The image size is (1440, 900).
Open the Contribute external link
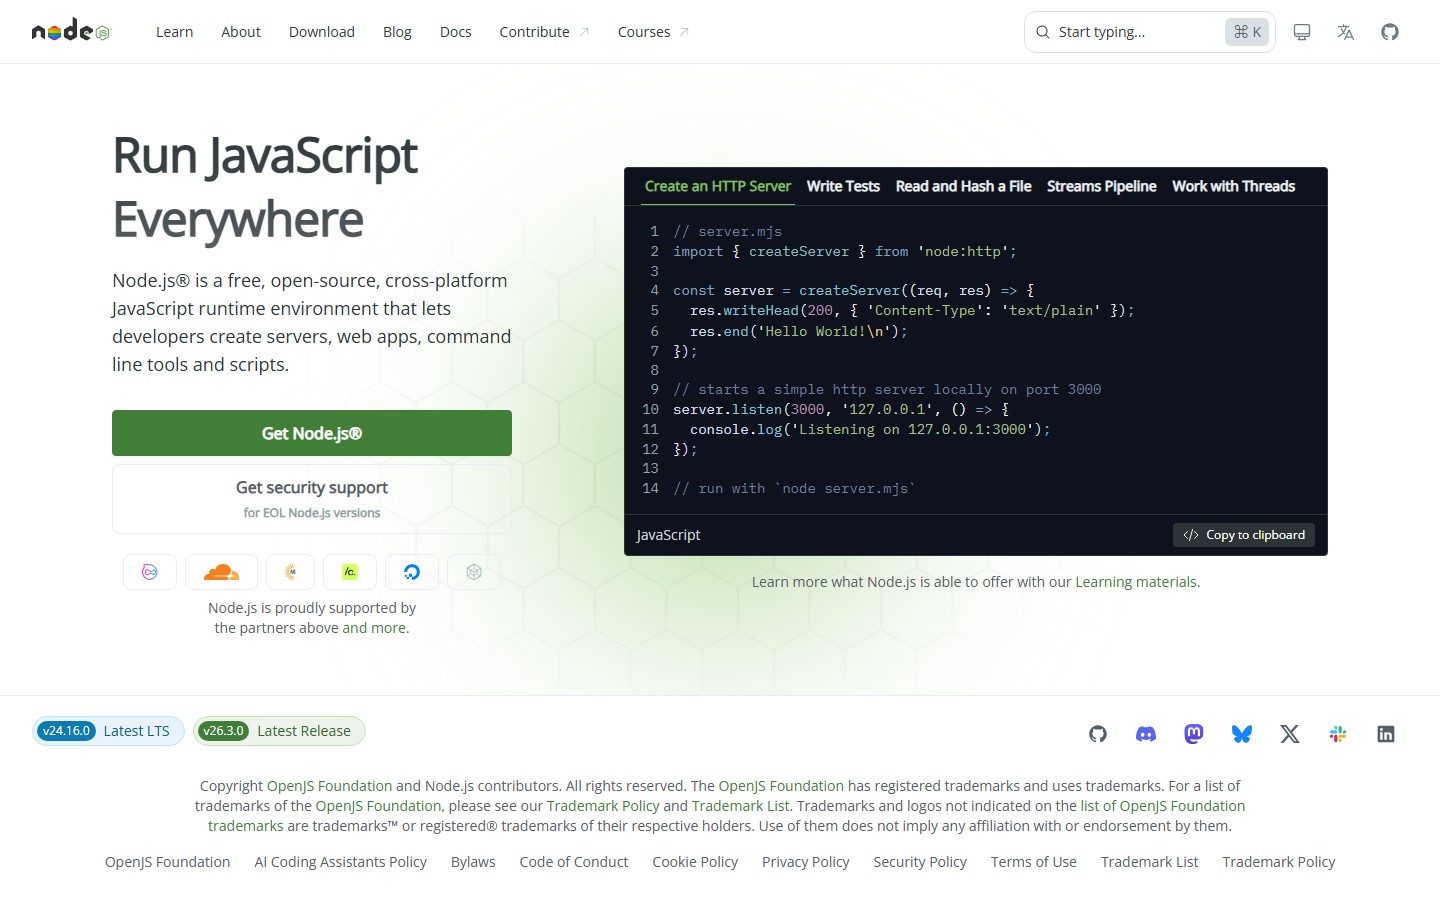click(x=544, y=32)
